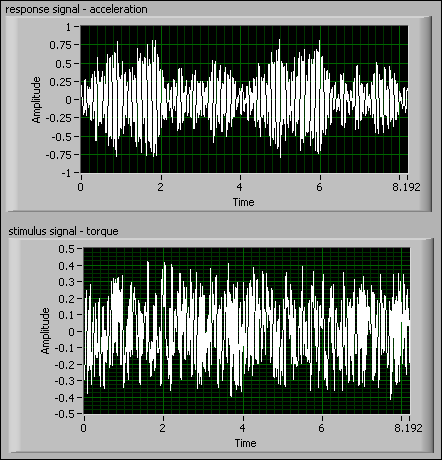
Task: Click the 0 start value on torque time axis
Action: point(83,428)
